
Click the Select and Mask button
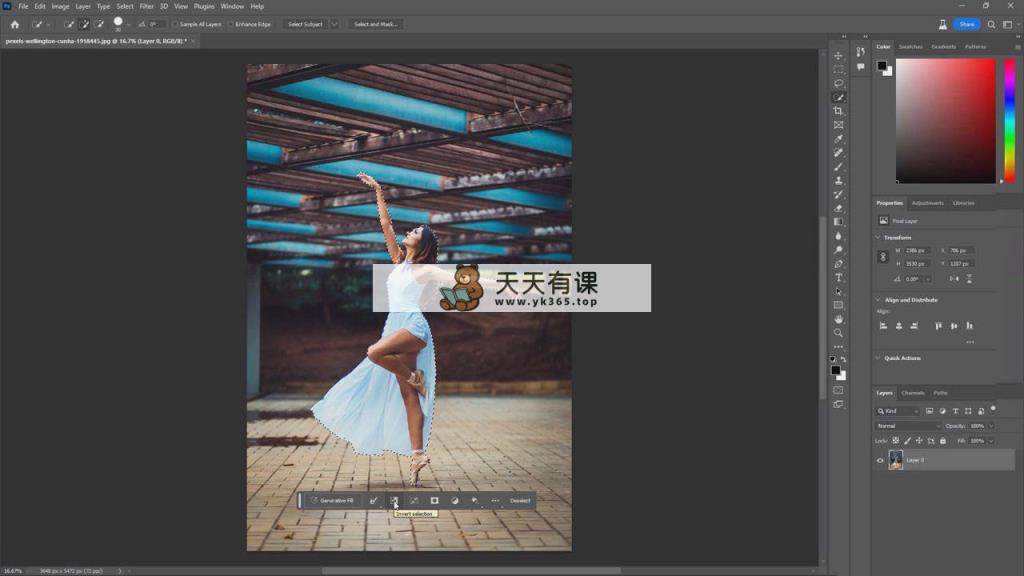click(376, 24)
